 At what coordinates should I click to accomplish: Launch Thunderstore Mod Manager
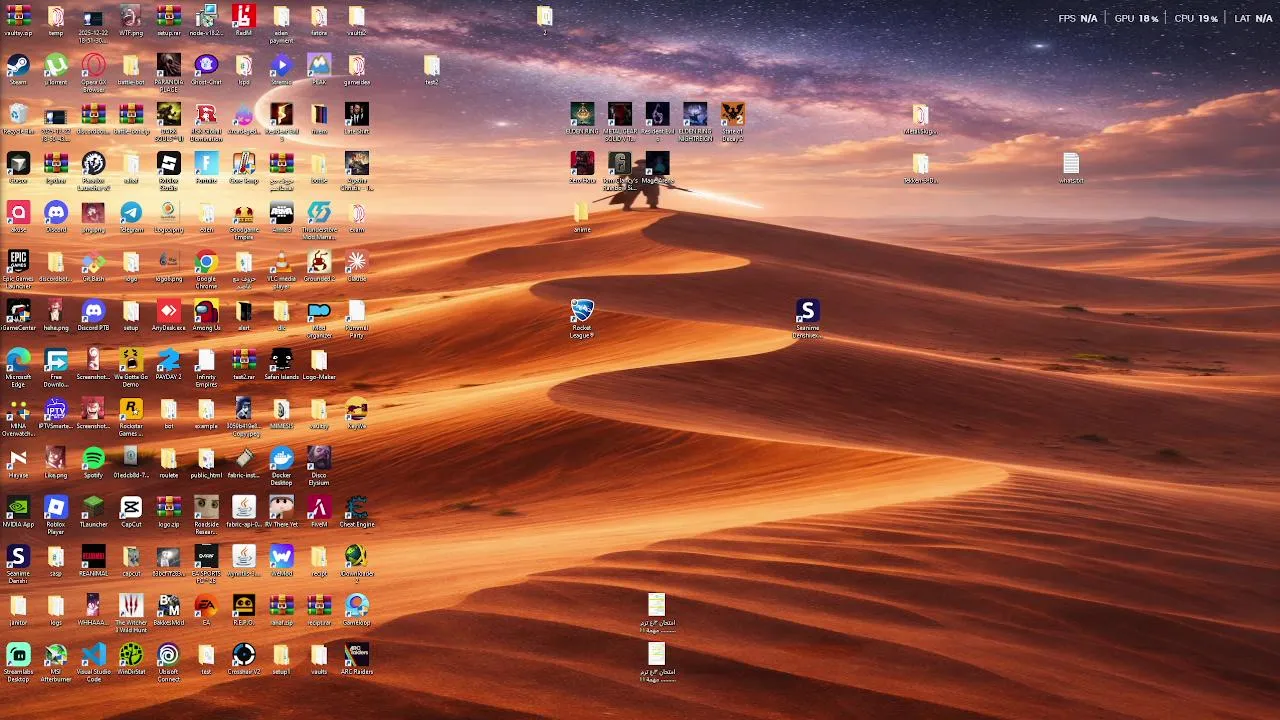(319, 219)
